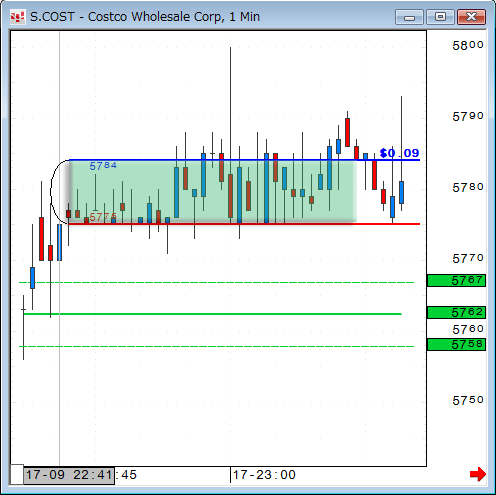Viewport: 496px width, 495px height.
Task: Click the 17-09 22:41 cursor time box
Action: (x=69, y=475)
